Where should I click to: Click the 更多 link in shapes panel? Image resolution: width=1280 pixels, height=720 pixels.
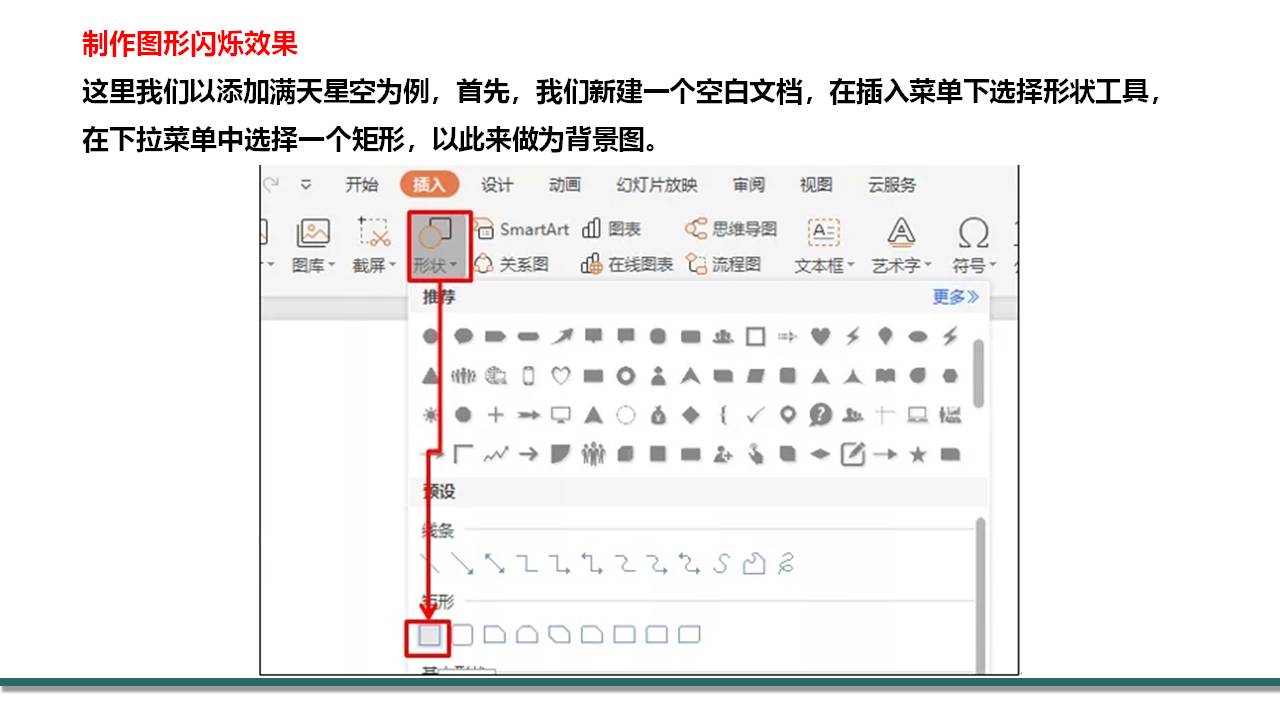coord(955,297)
